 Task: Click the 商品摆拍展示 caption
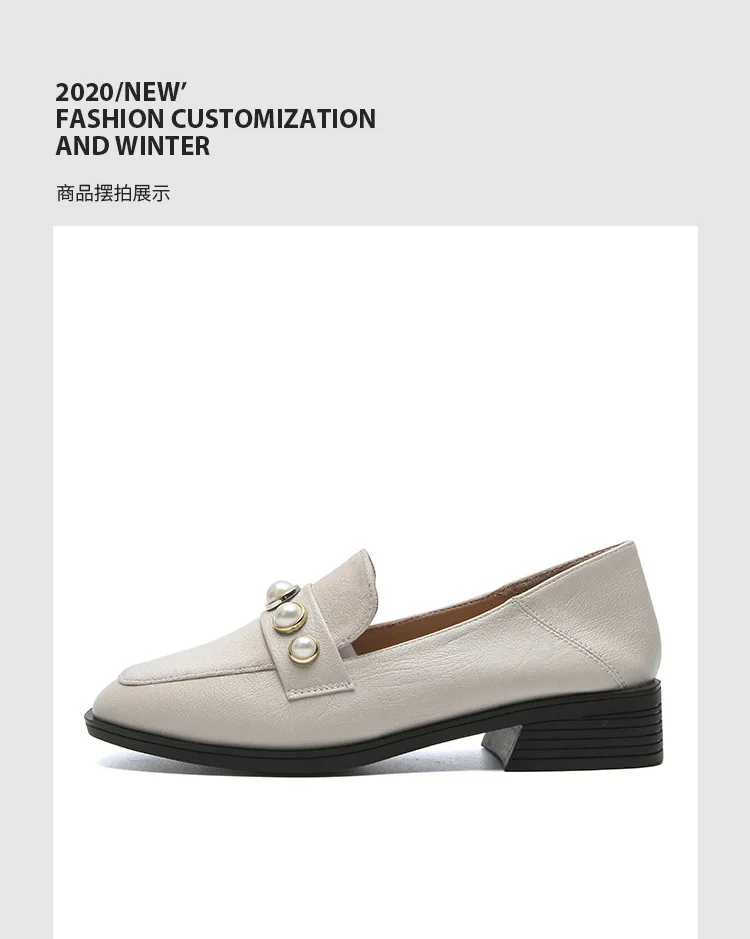pos(113,193)
